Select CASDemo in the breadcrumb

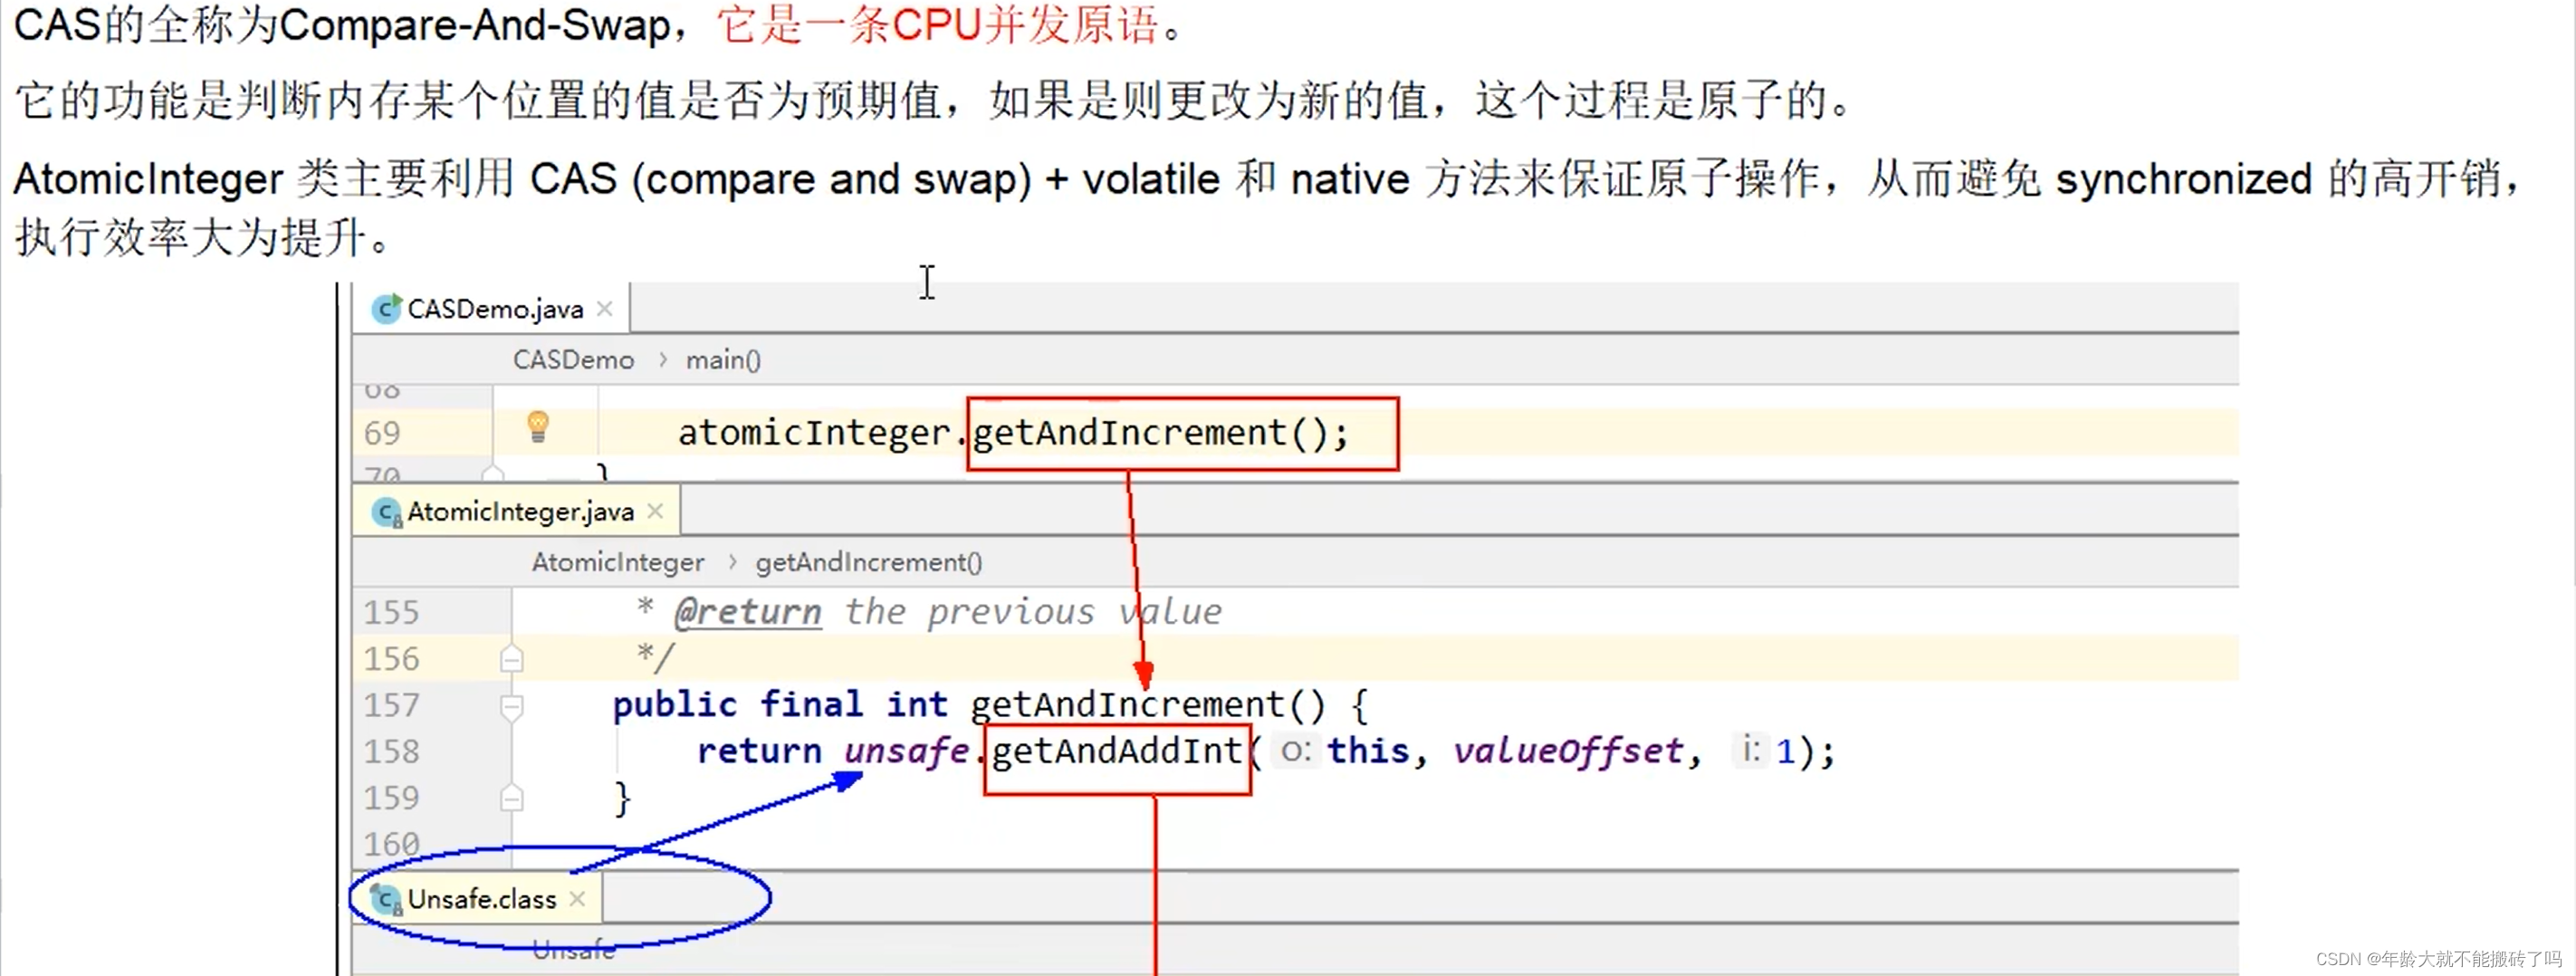point(573,360)
